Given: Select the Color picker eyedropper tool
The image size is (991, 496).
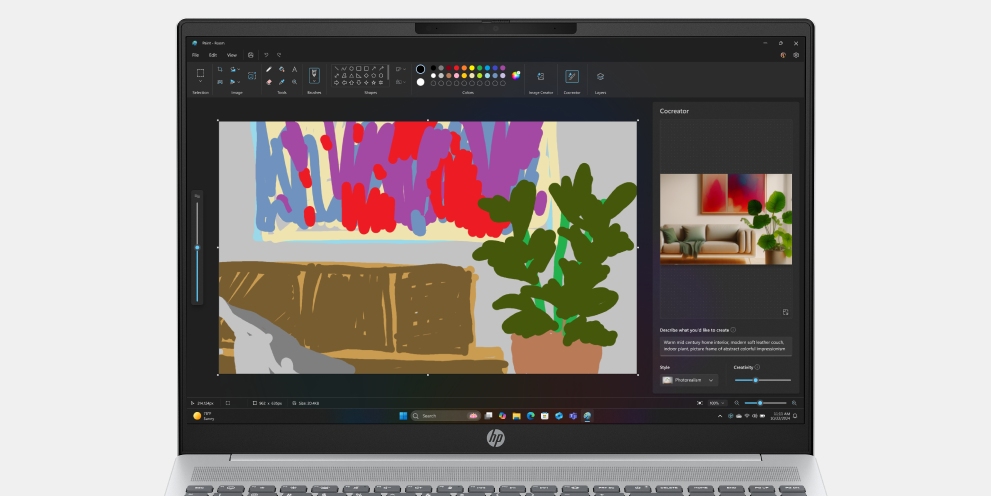Looking at the screenshot, I should (x=282, y=82).
